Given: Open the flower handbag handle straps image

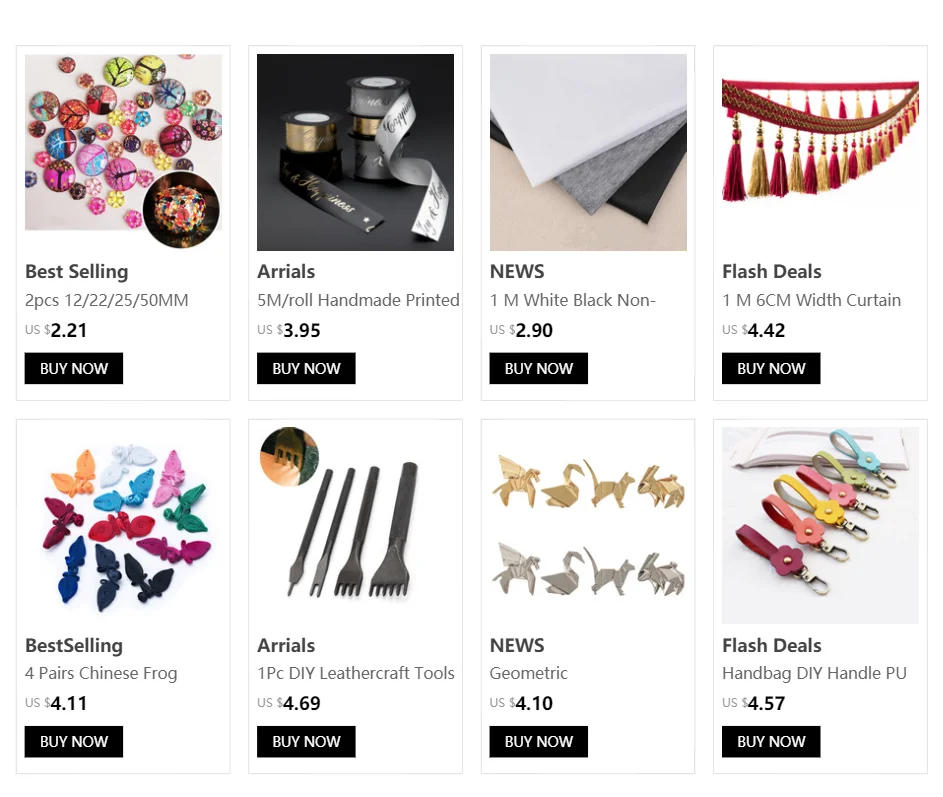Looking at the screenshot, I should tap(820, 526).
